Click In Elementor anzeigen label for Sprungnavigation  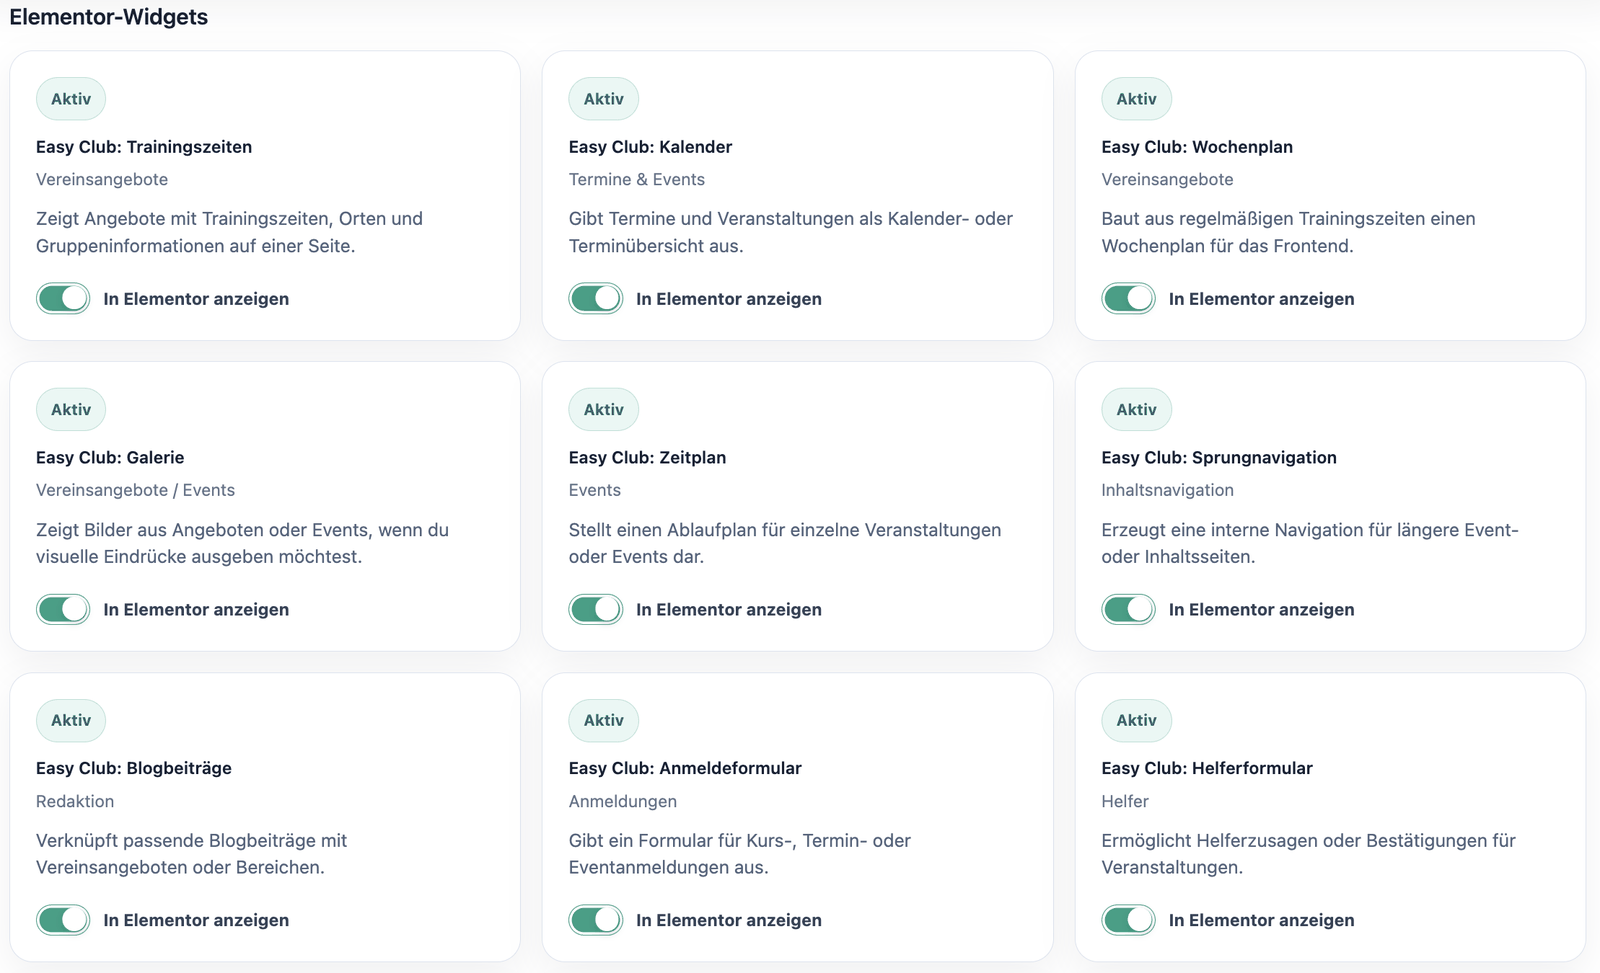tap(1262, 610)
